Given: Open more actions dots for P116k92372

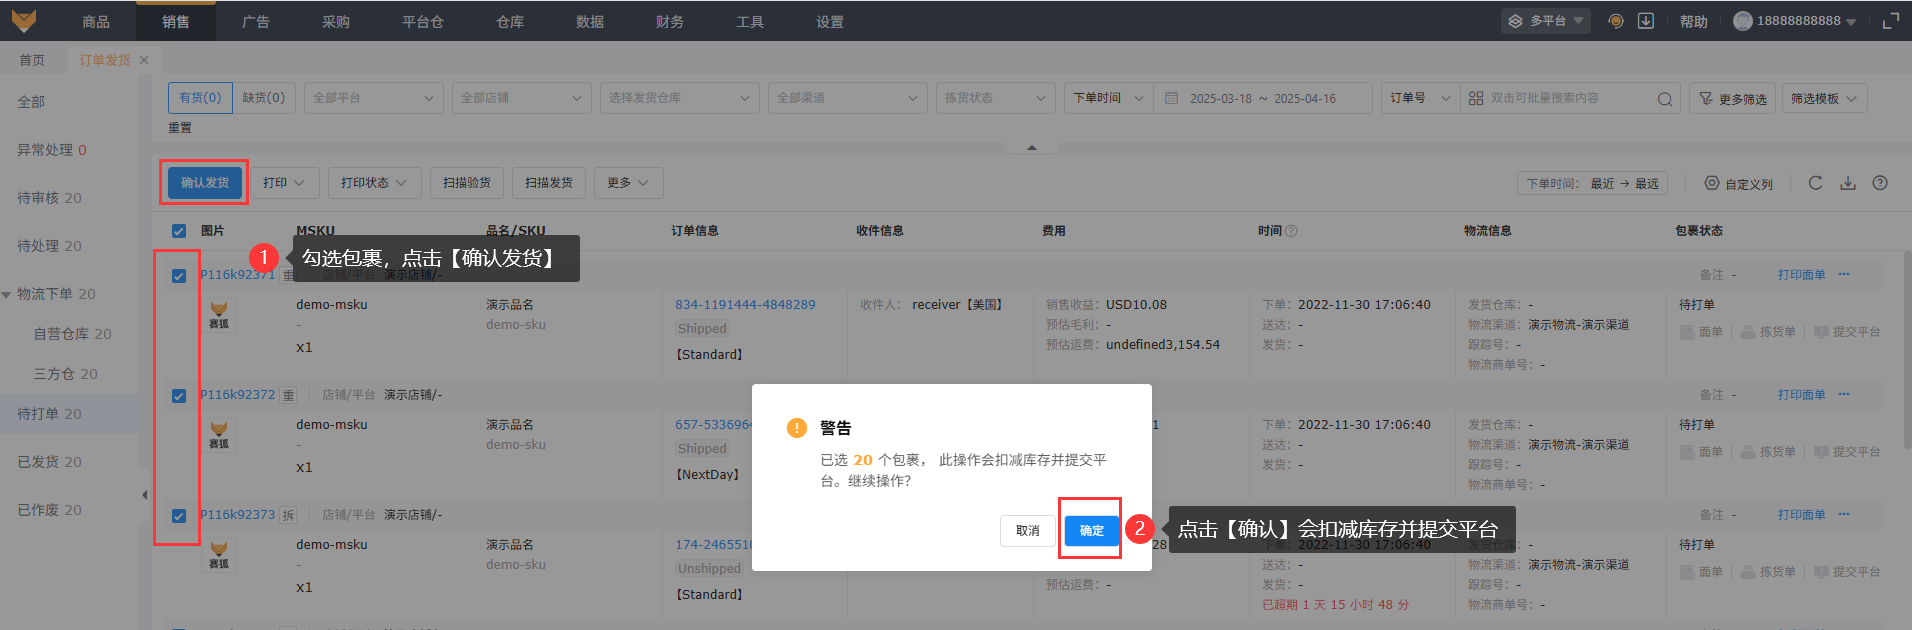Looking at the screenshot, I should point(1844,394).
